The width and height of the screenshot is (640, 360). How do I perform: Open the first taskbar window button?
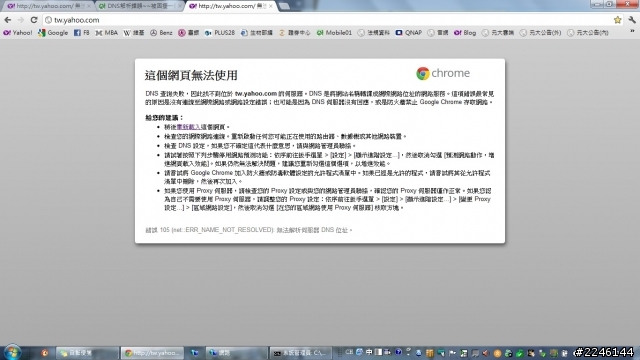coord(87,353)
